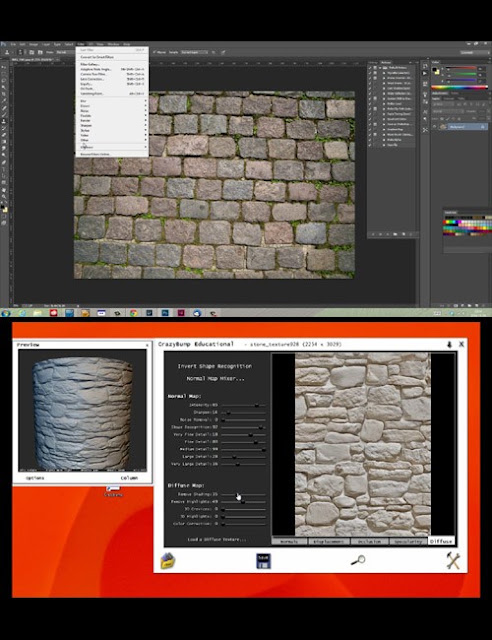
Task: Click the rainbow color spectrum ramp
Action: coord(459,87)
